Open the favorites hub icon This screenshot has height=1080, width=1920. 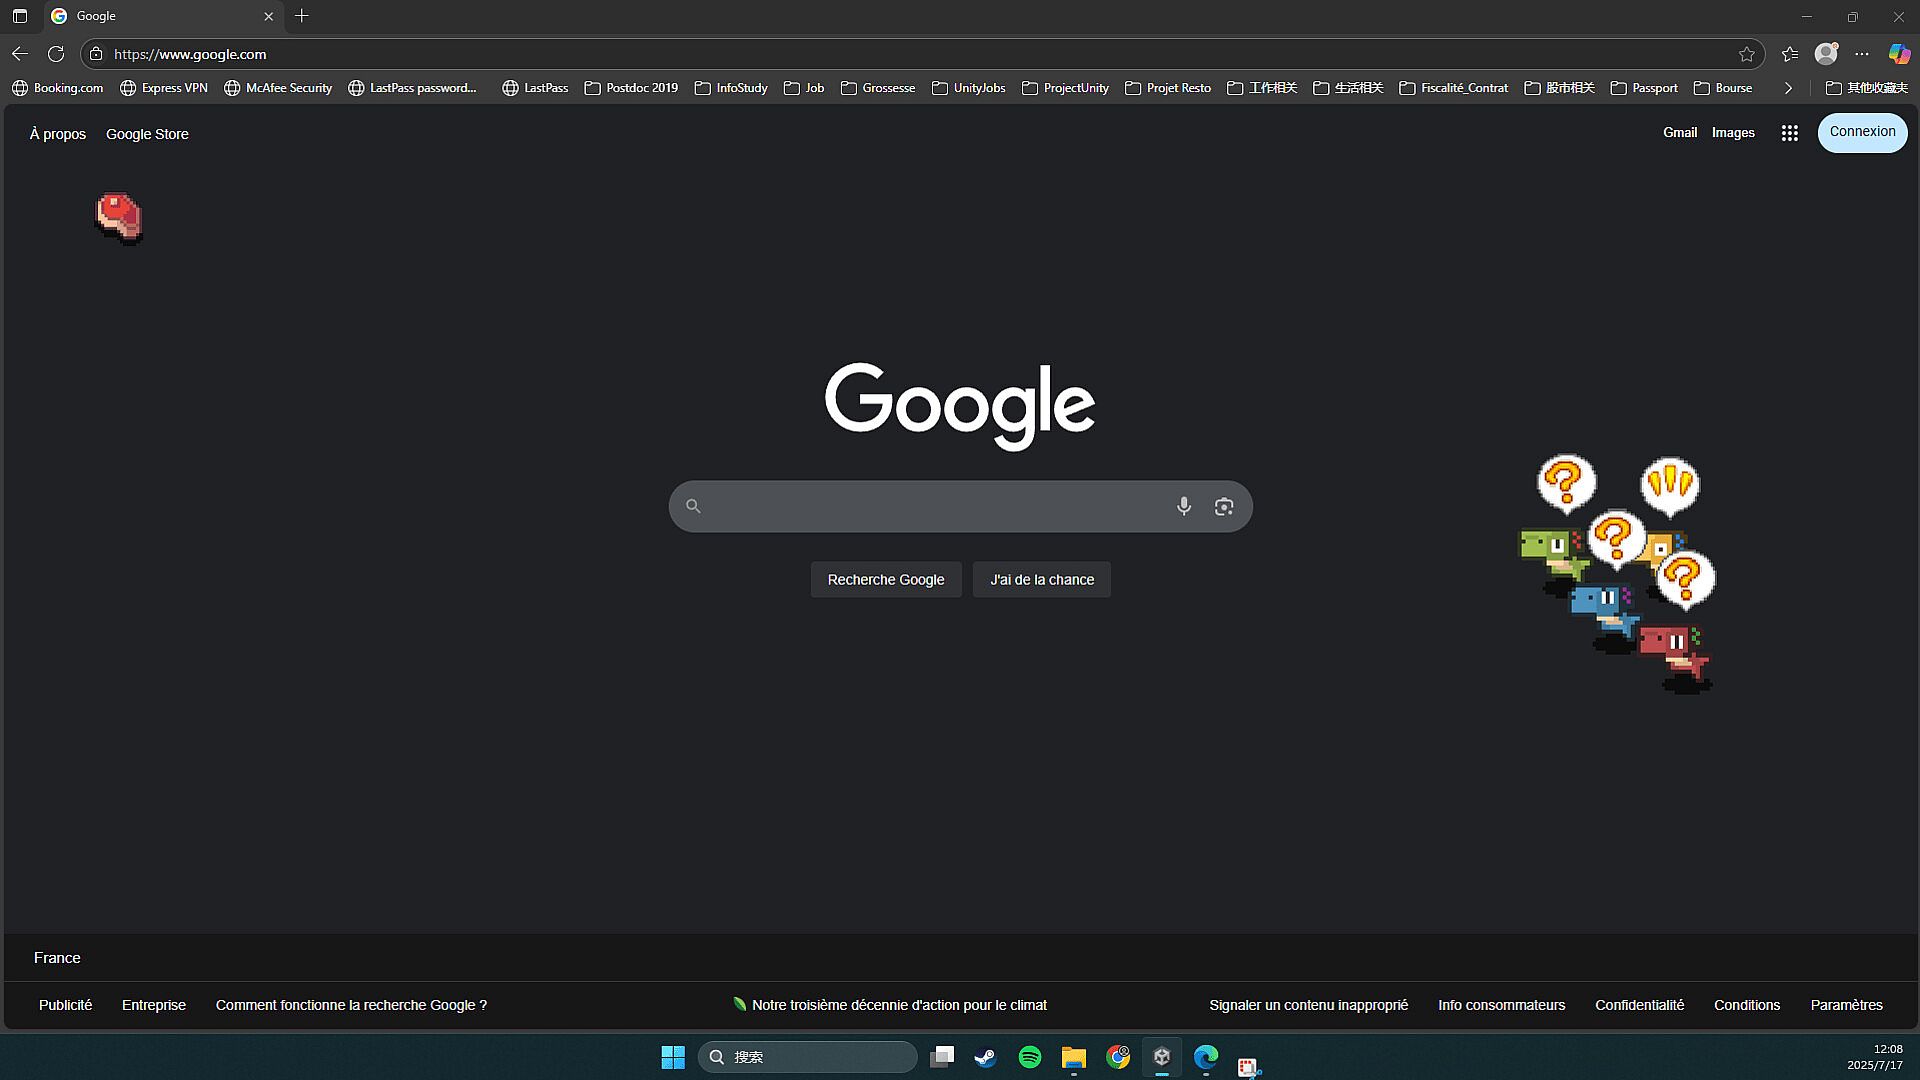tap(1789, 54)
